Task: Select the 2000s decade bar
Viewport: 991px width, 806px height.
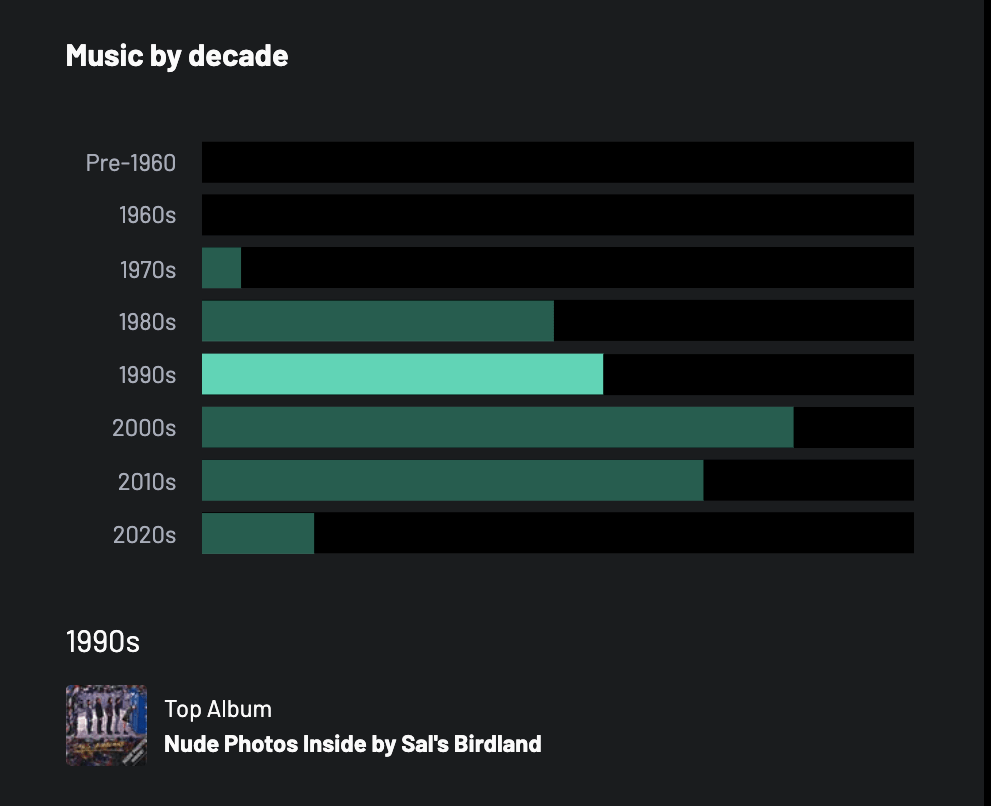Action: pyautogui.click(x=497, y=427)
